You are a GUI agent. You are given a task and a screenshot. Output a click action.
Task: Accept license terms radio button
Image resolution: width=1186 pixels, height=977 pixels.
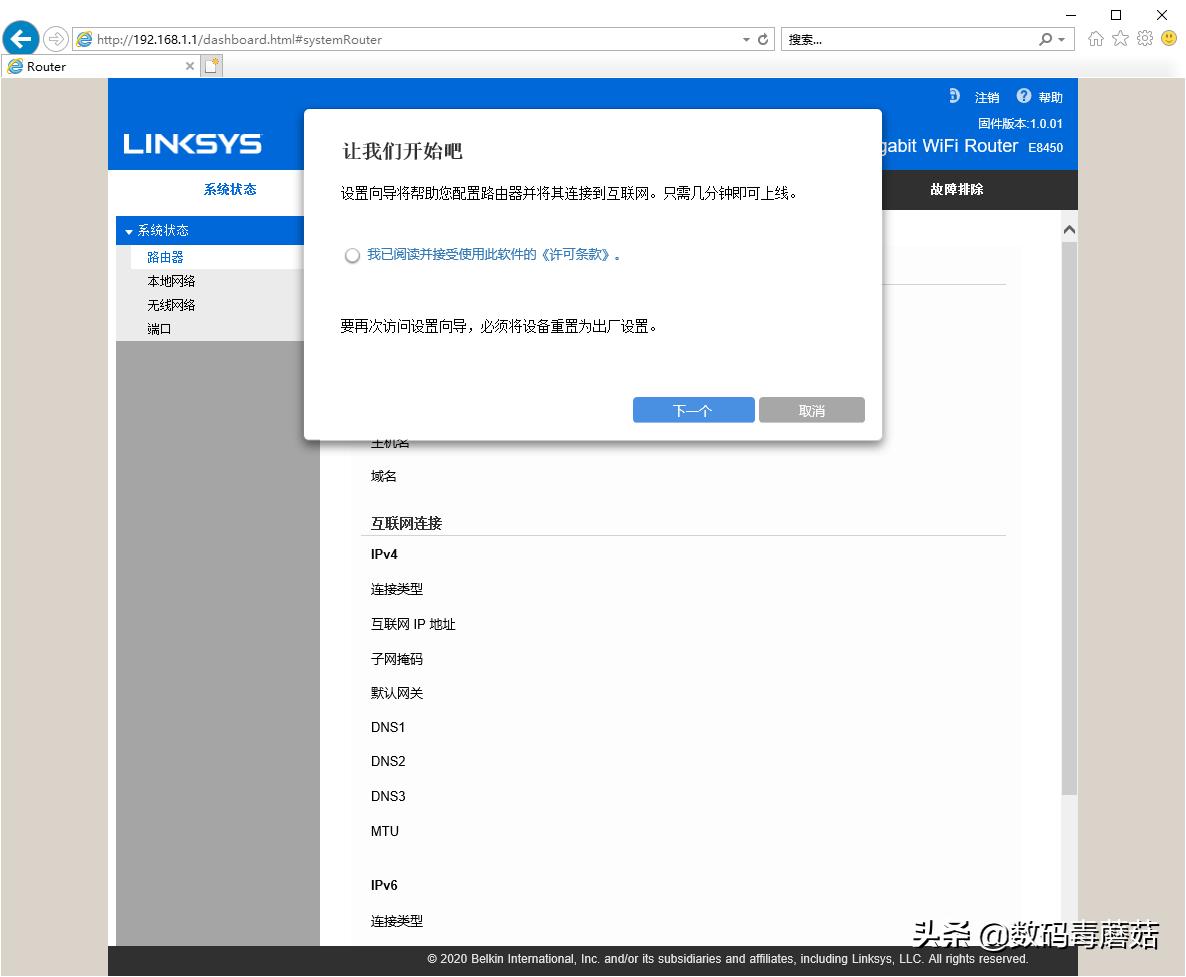tap(352, 256)
